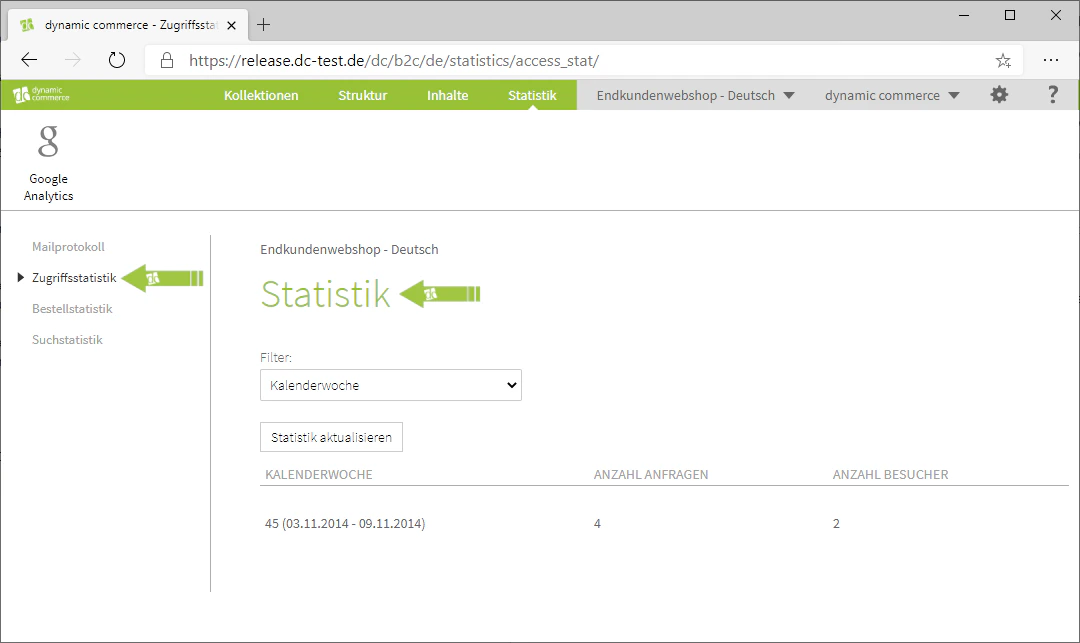
Task: Open settings gear icon
Action: (x=999, y=95)
